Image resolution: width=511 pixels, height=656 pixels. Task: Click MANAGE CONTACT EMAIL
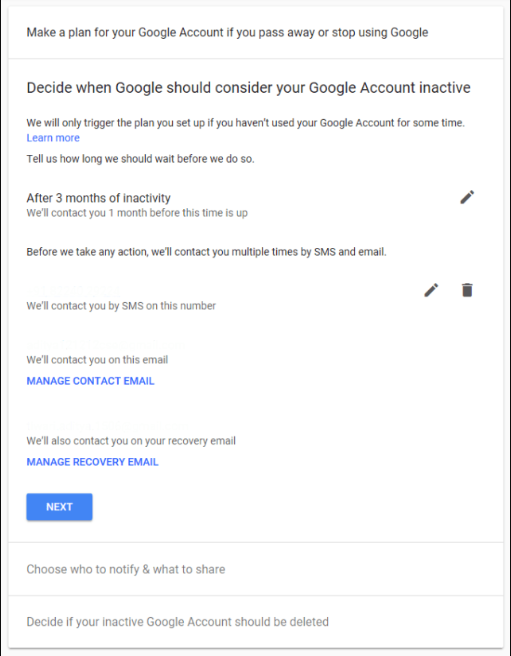[90, 381]
